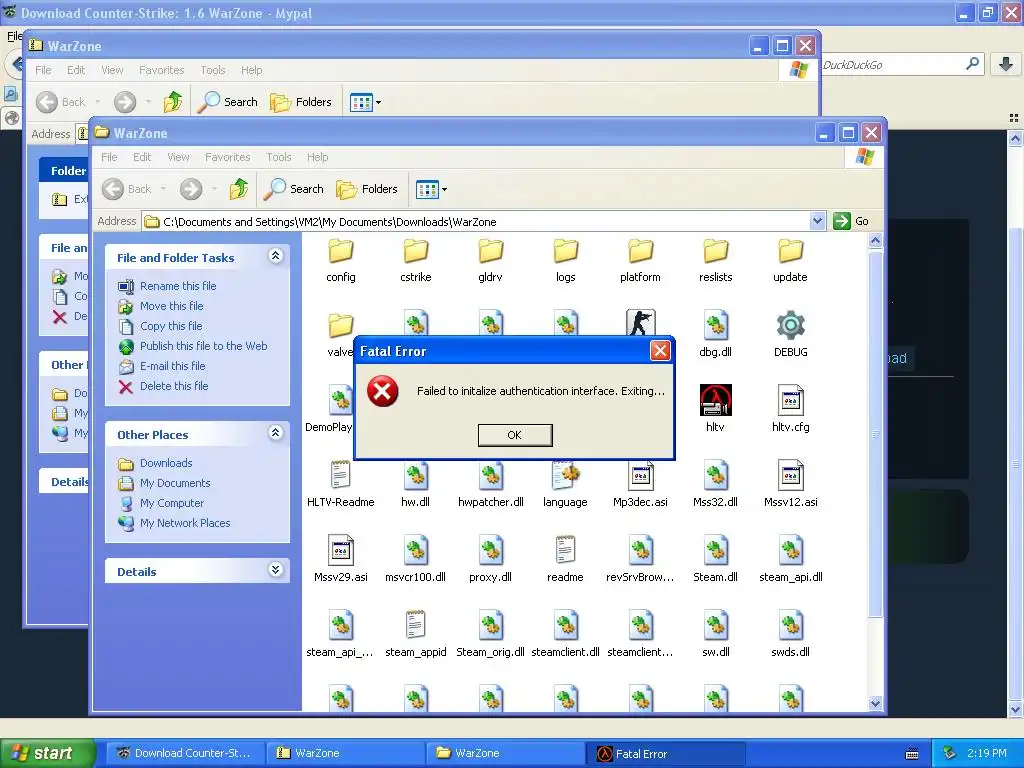The width and height of the screenshot is (1024, 768).
Task: Select the Mss32.dll file
Action: [715, 484]
